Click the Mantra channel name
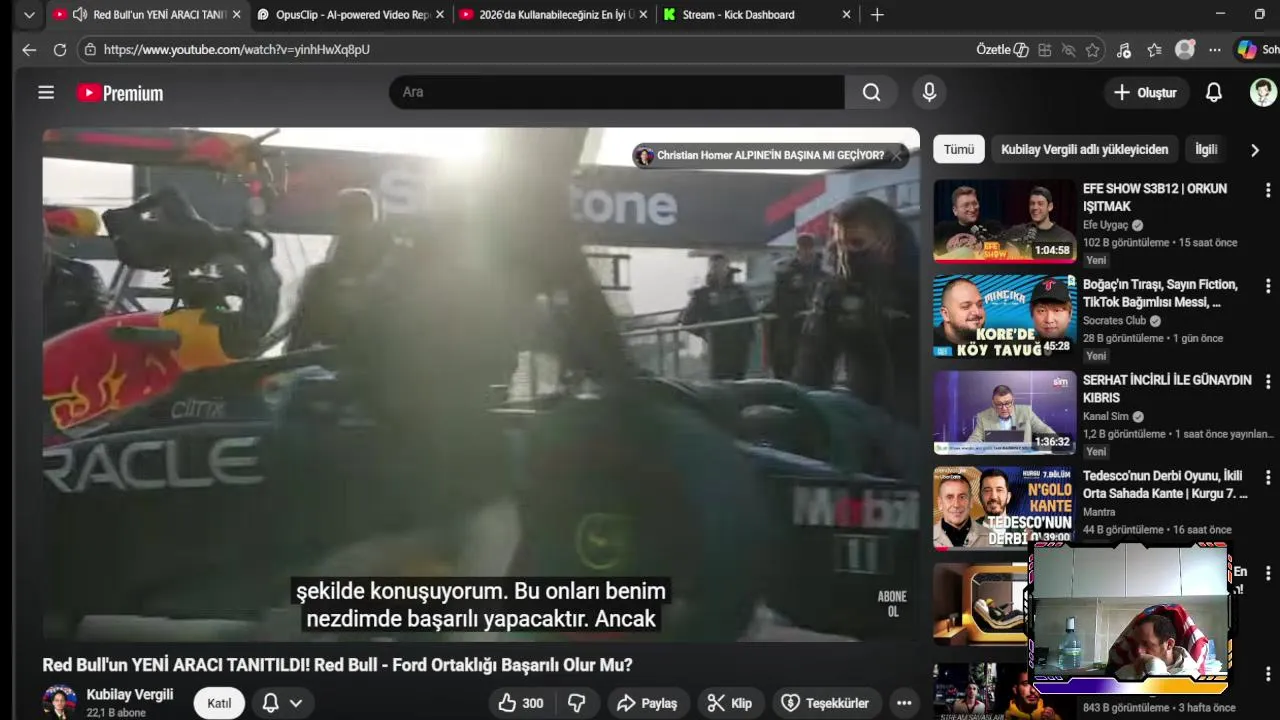 pyautogui.click(x=1099, y=512)
